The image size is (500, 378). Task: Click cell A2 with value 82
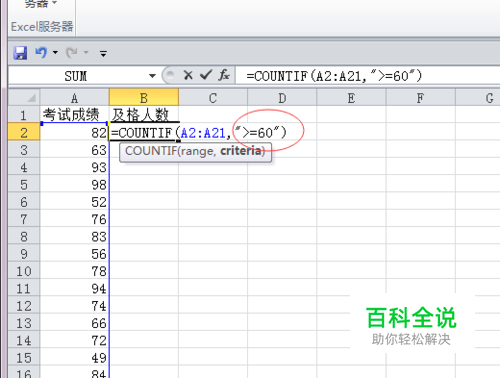pos(74,132)
